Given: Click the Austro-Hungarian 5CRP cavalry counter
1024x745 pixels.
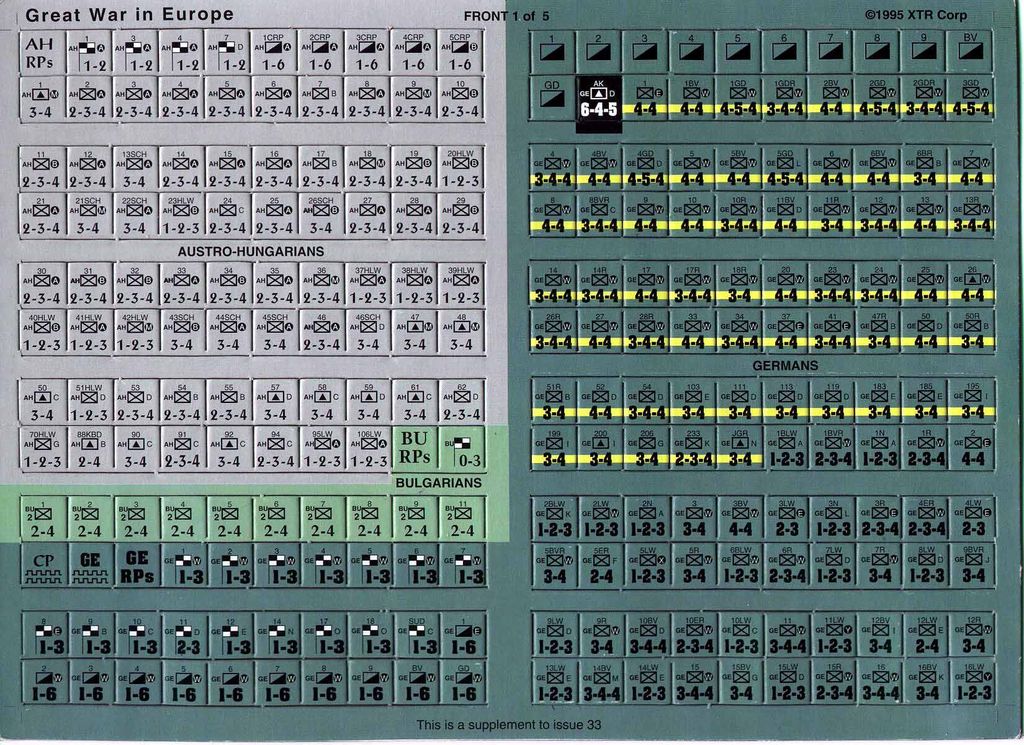Looking at the screenshot, I should 460,52.
